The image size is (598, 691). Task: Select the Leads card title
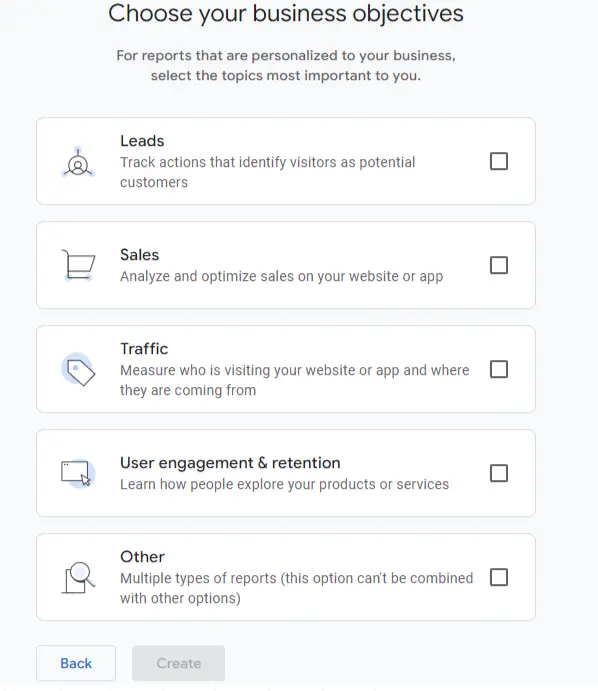[x=142, y=141]
